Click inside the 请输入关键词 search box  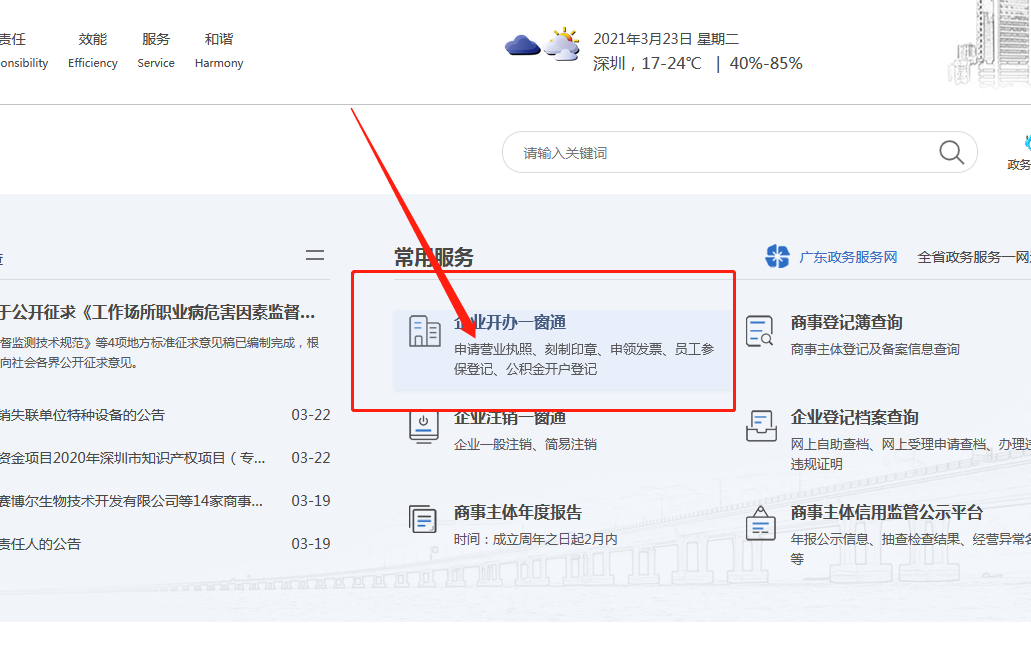tap(700, 151)
